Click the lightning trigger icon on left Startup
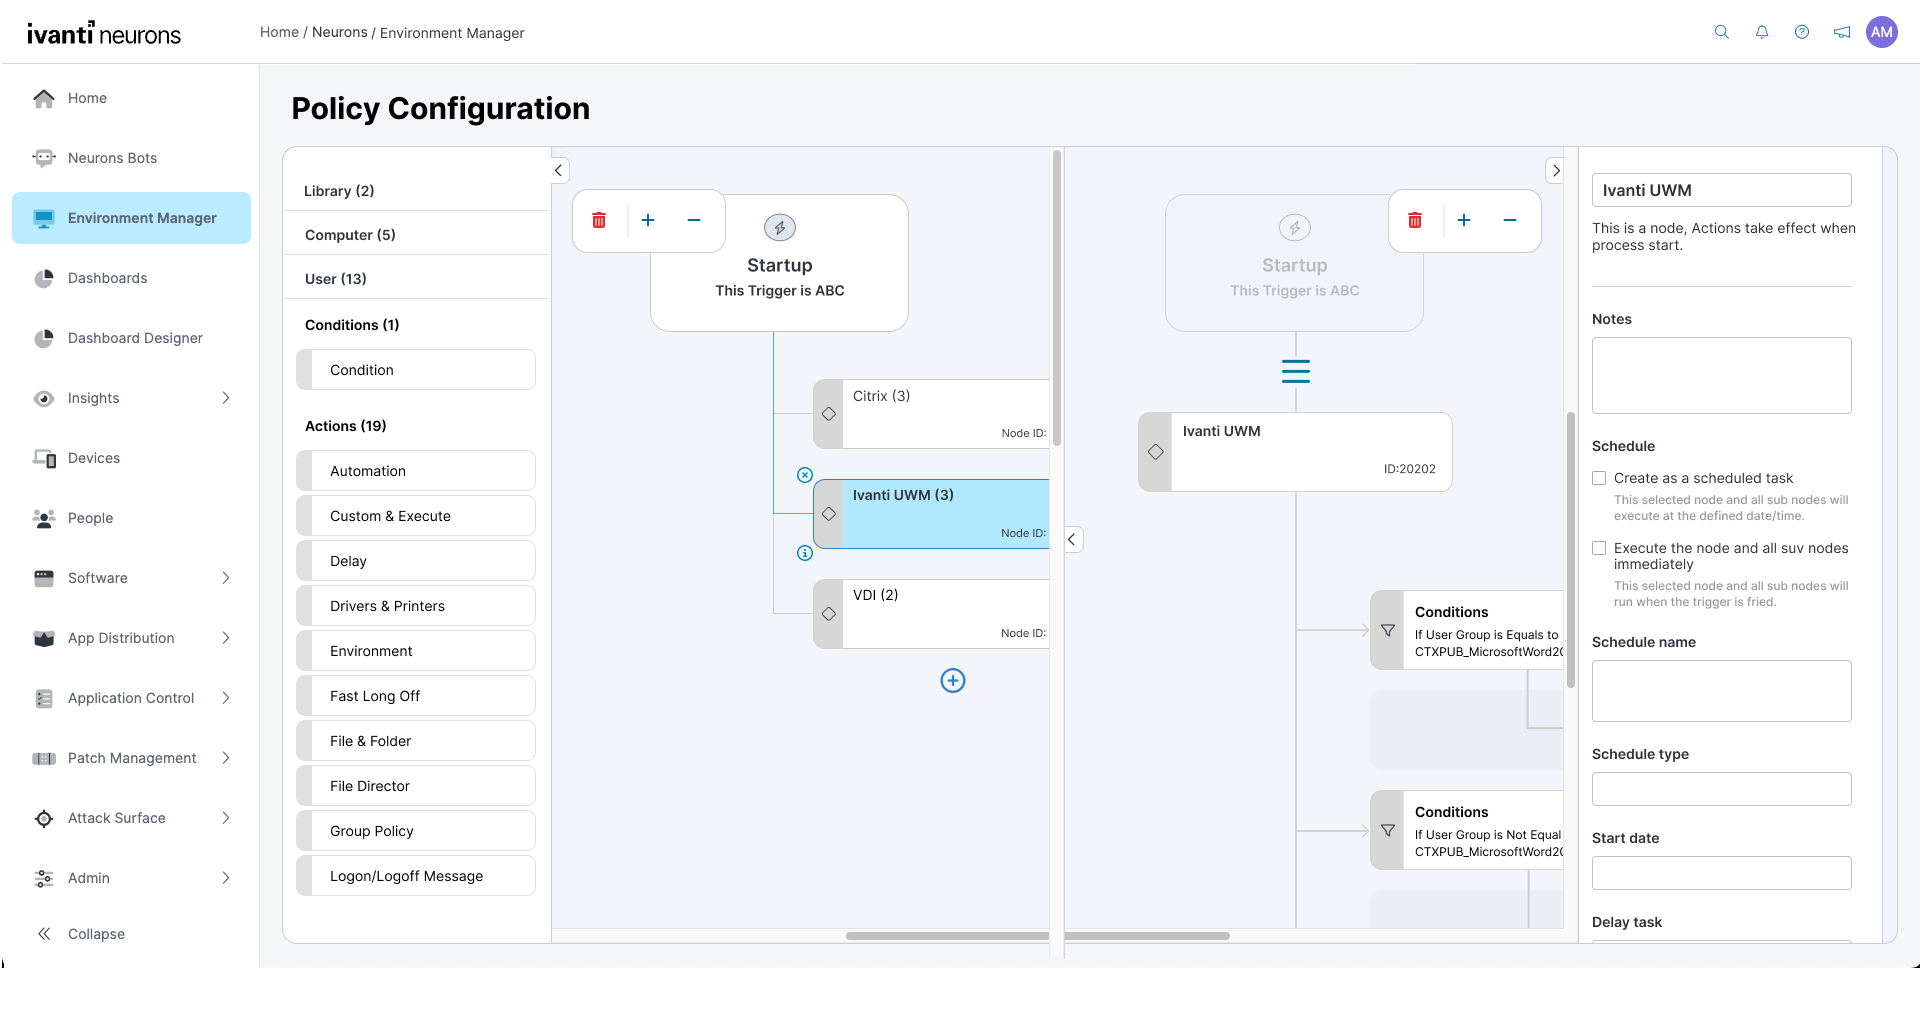1920x1024 pixels. click(x=780, y=228)
